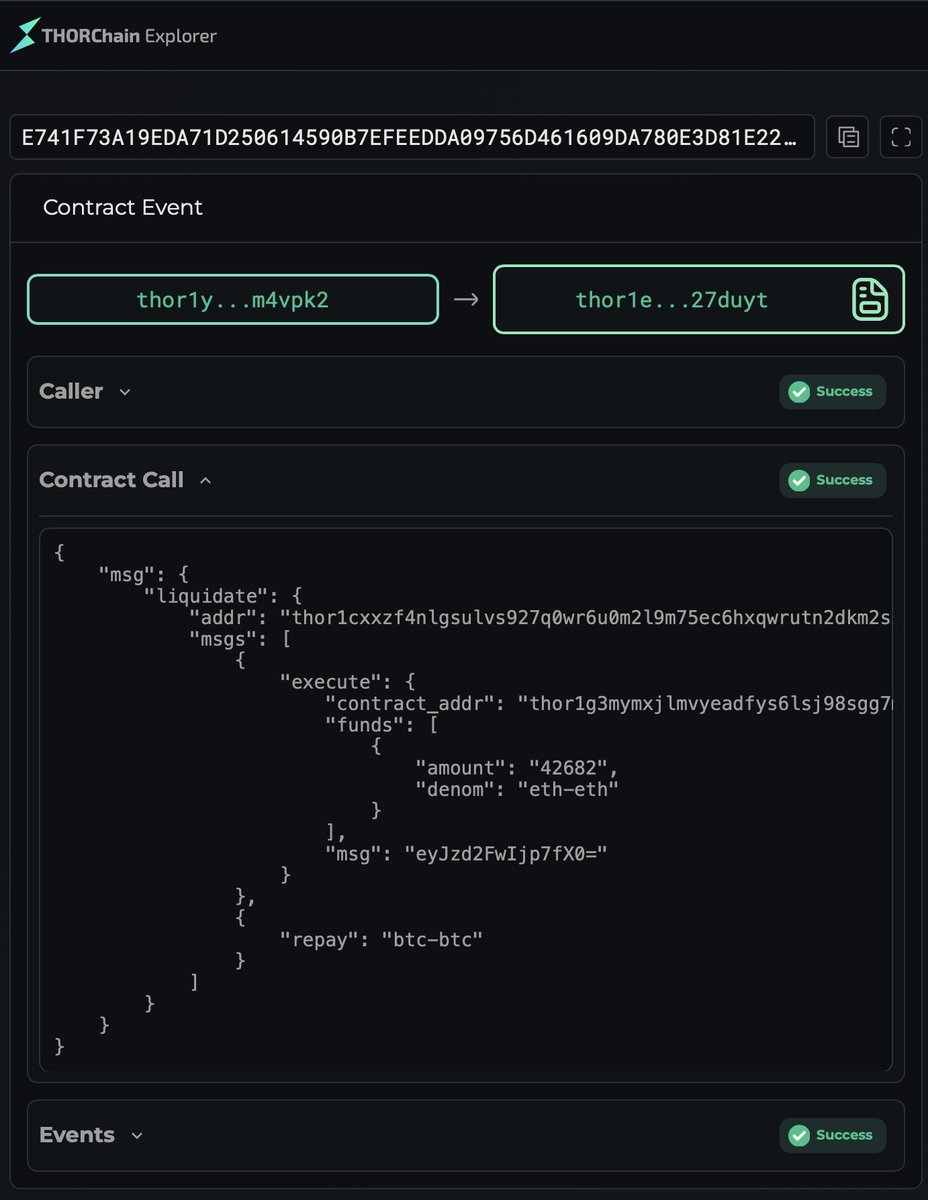The image size is (928, 1200).
Task: Open contract address thor1e...27duyt
Action: point(670,299)
